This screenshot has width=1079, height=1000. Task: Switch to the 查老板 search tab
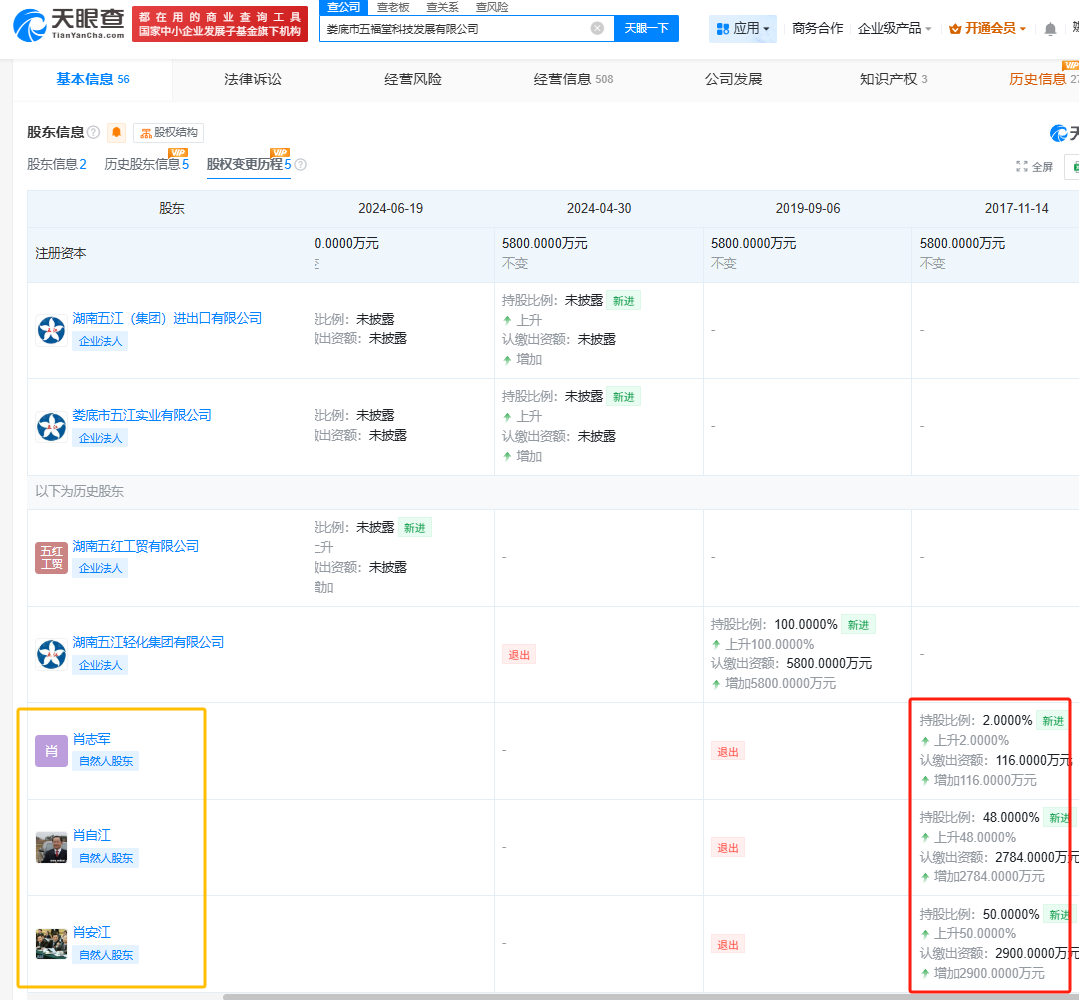393,7
